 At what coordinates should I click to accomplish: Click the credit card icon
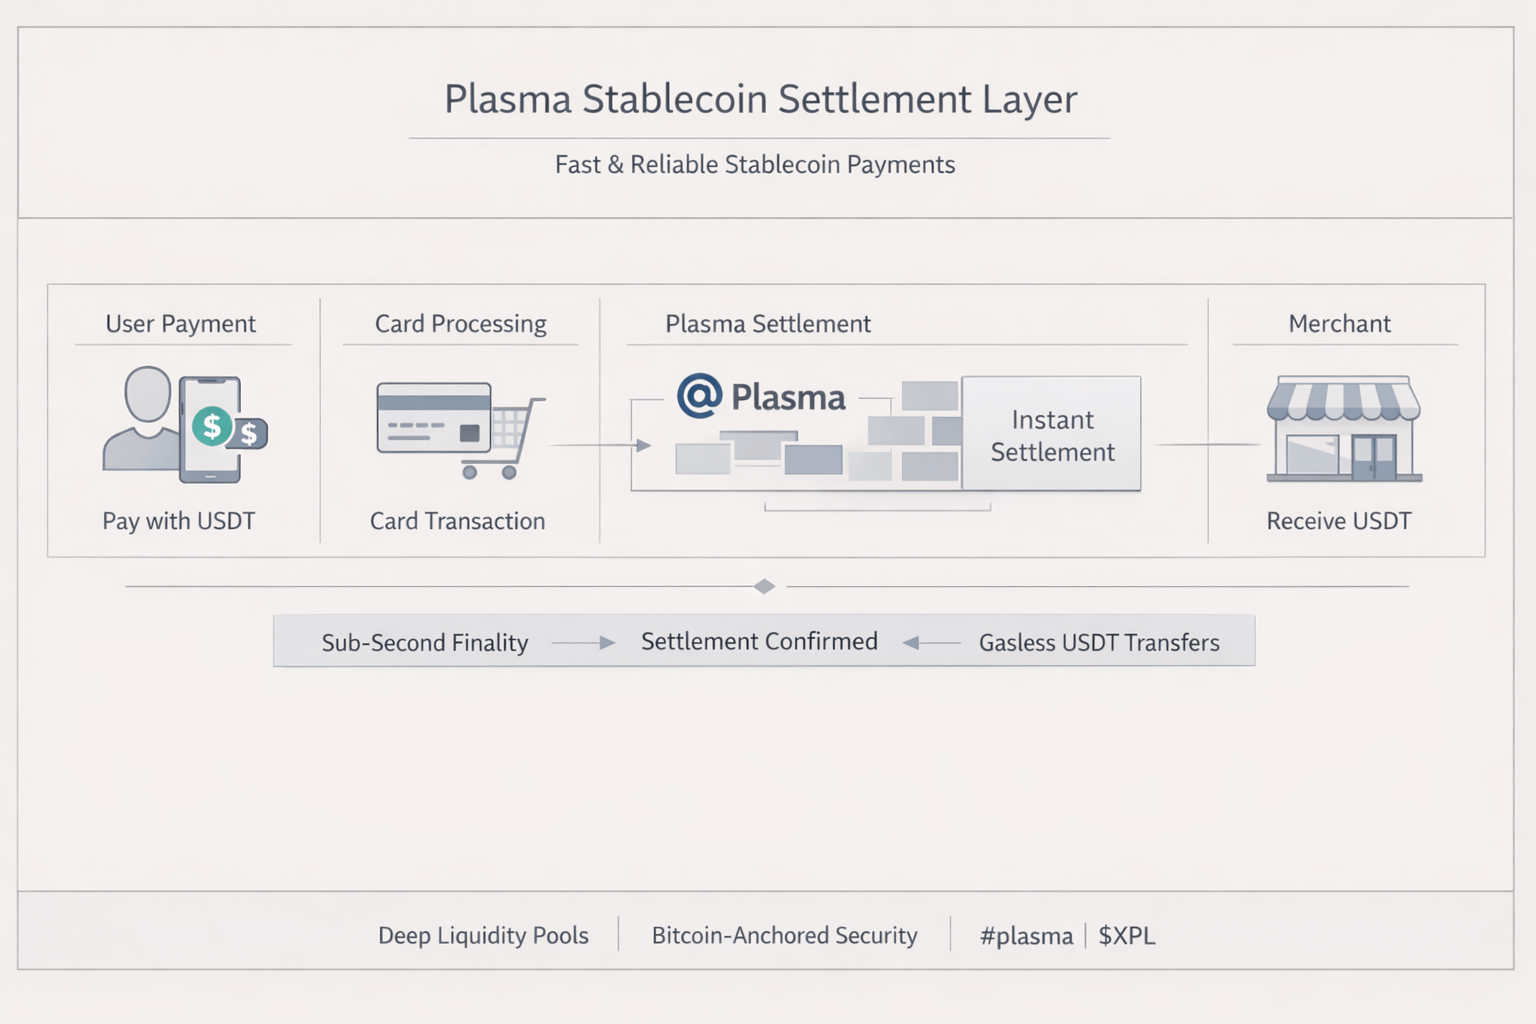tap(433, 417)
